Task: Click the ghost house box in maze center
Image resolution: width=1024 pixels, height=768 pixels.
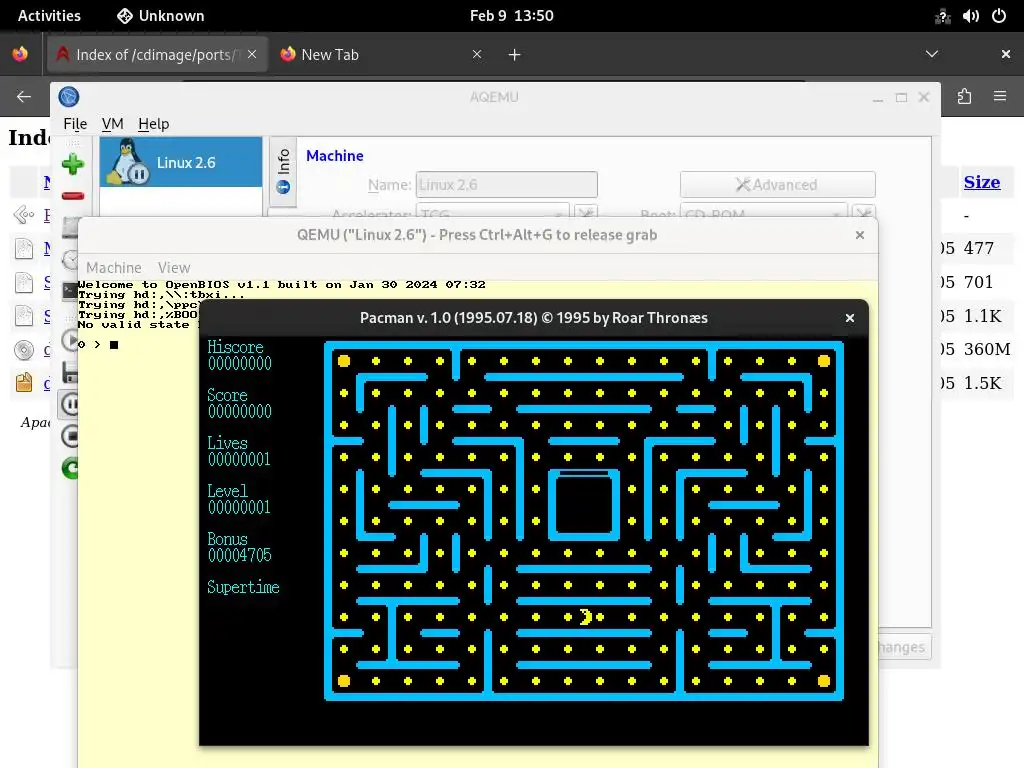Action: [x=584, y=505]
